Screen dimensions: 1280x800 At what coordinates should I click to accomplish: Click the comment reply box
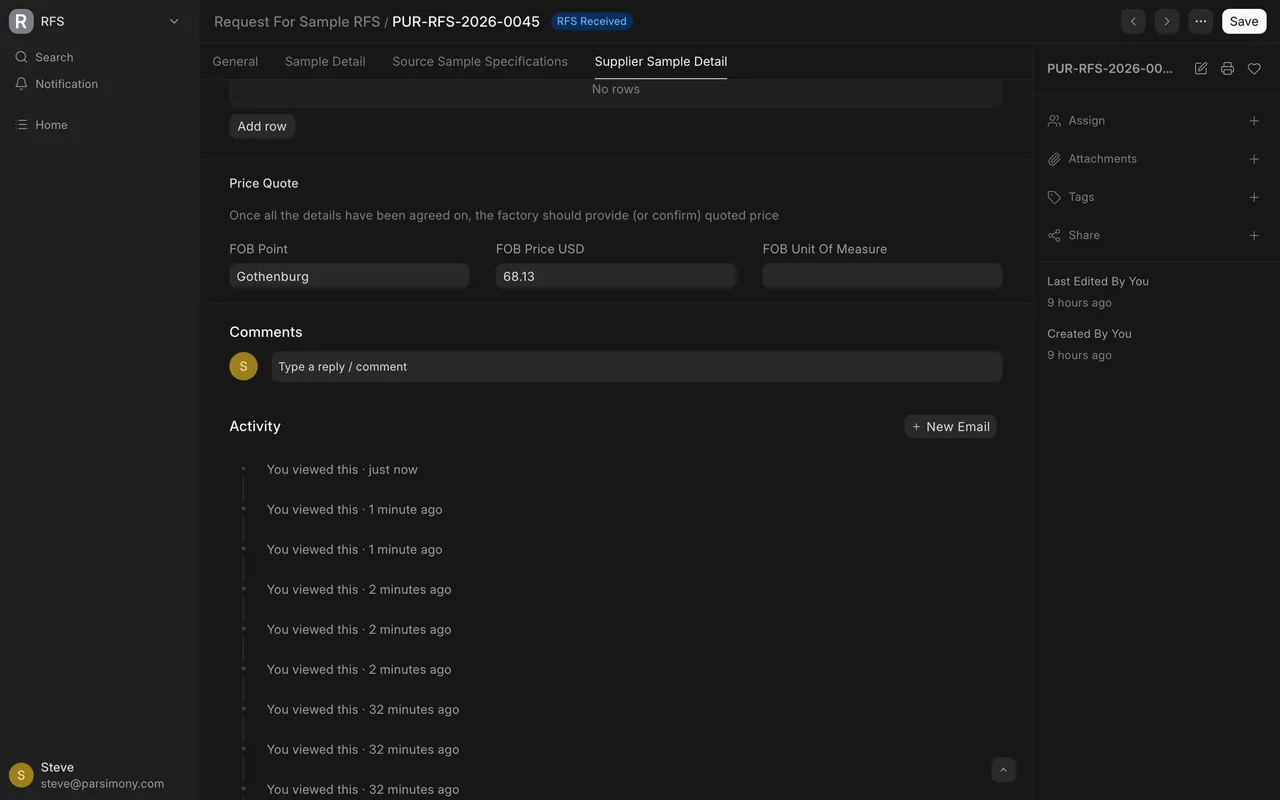tap(637, 366)
